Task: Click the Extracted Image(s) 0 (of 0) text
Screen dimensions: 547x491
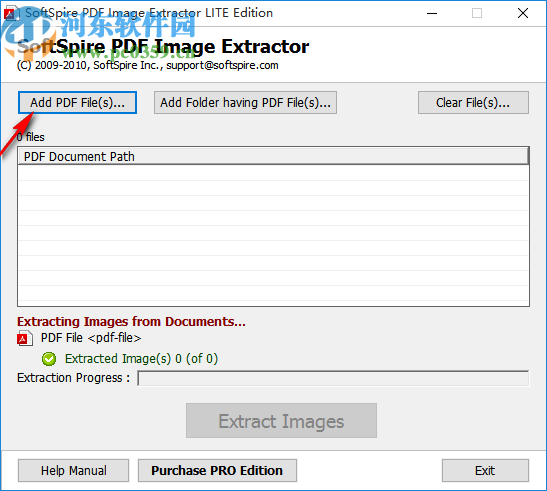Action: coord(141,359)
